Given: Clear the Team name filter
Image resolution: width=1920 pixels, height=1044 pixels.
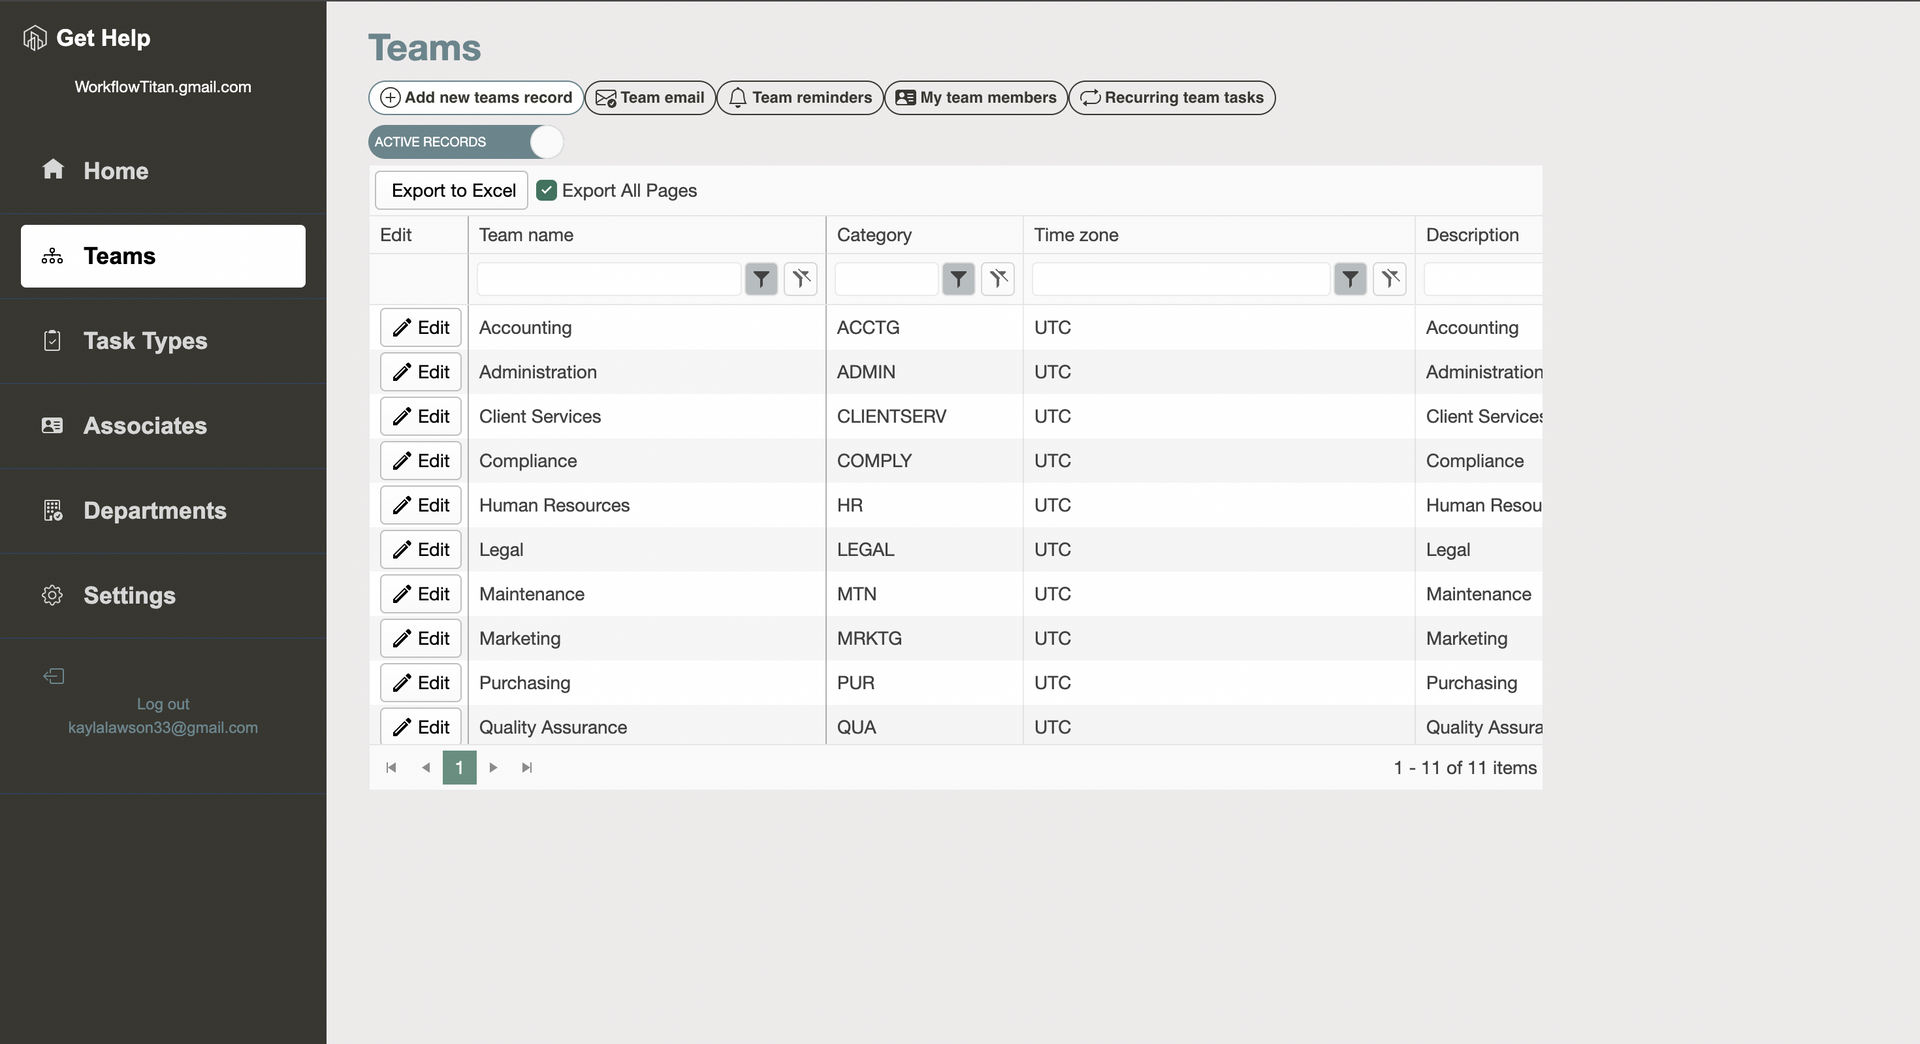Looking at the screenshot, I should [801, 279].
